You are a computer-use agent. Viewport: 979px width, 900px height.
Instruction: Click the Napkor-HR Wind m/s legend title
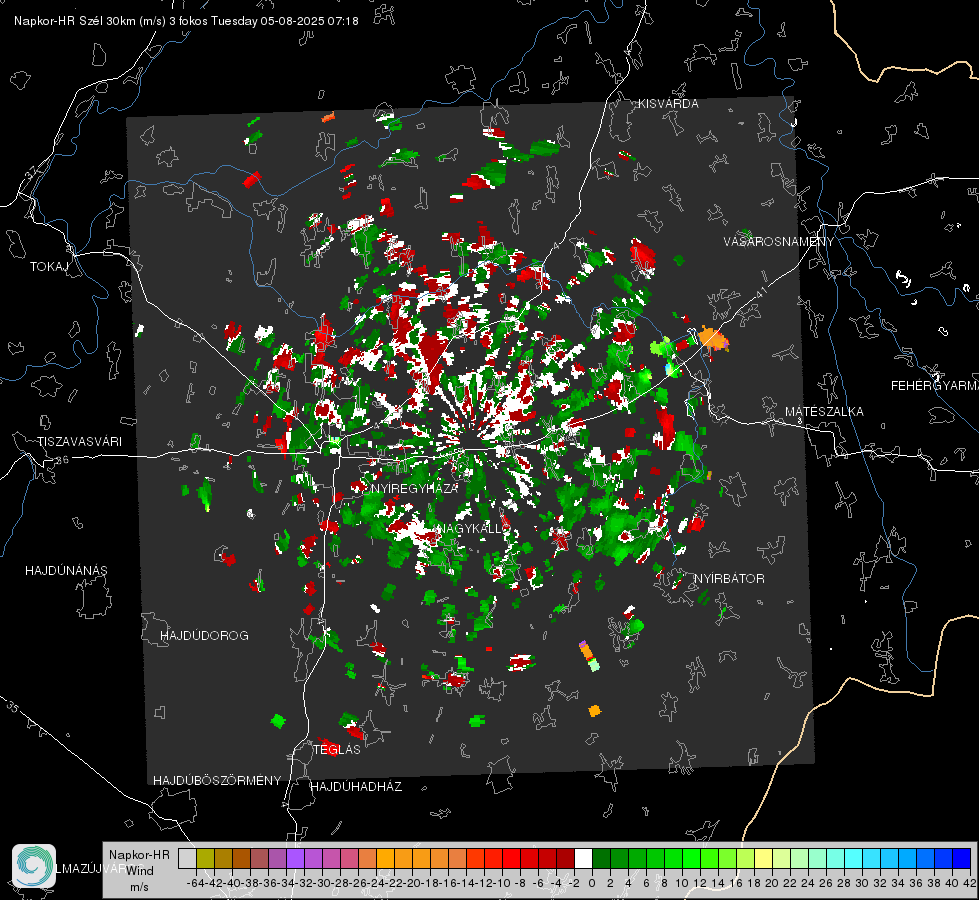point(139,871)
